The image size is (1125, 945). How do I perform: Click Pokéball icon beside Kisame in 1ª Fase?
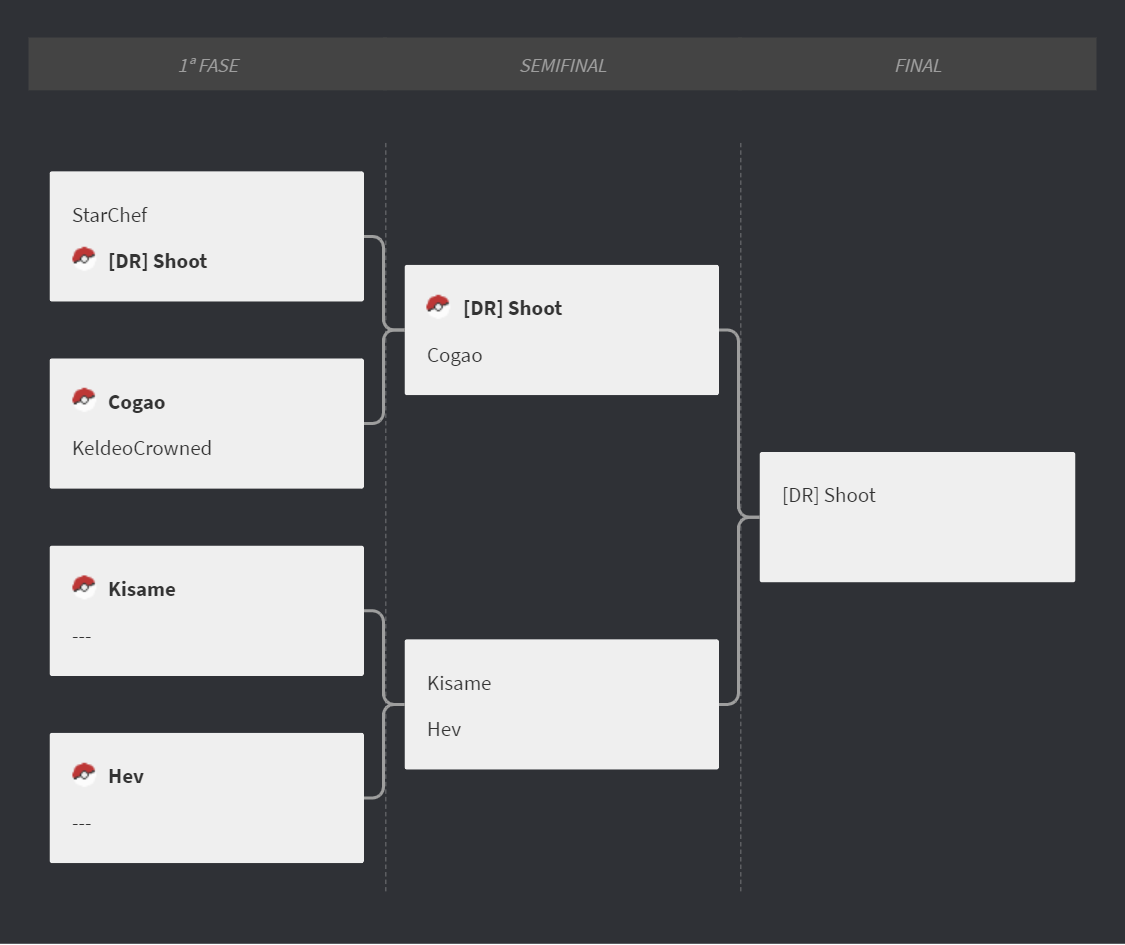coord(84,587)
